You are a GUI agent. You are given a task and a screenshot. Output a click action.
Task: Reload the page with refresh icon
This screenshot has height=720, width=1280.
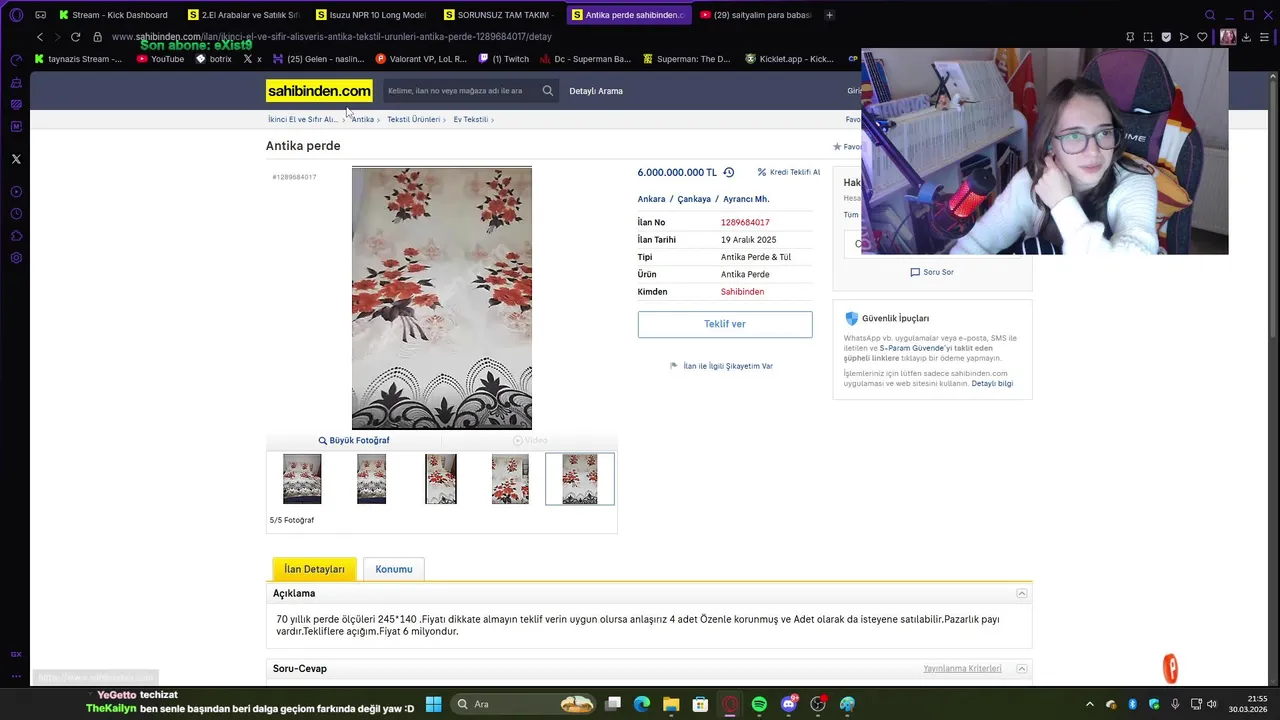[75, 37]
